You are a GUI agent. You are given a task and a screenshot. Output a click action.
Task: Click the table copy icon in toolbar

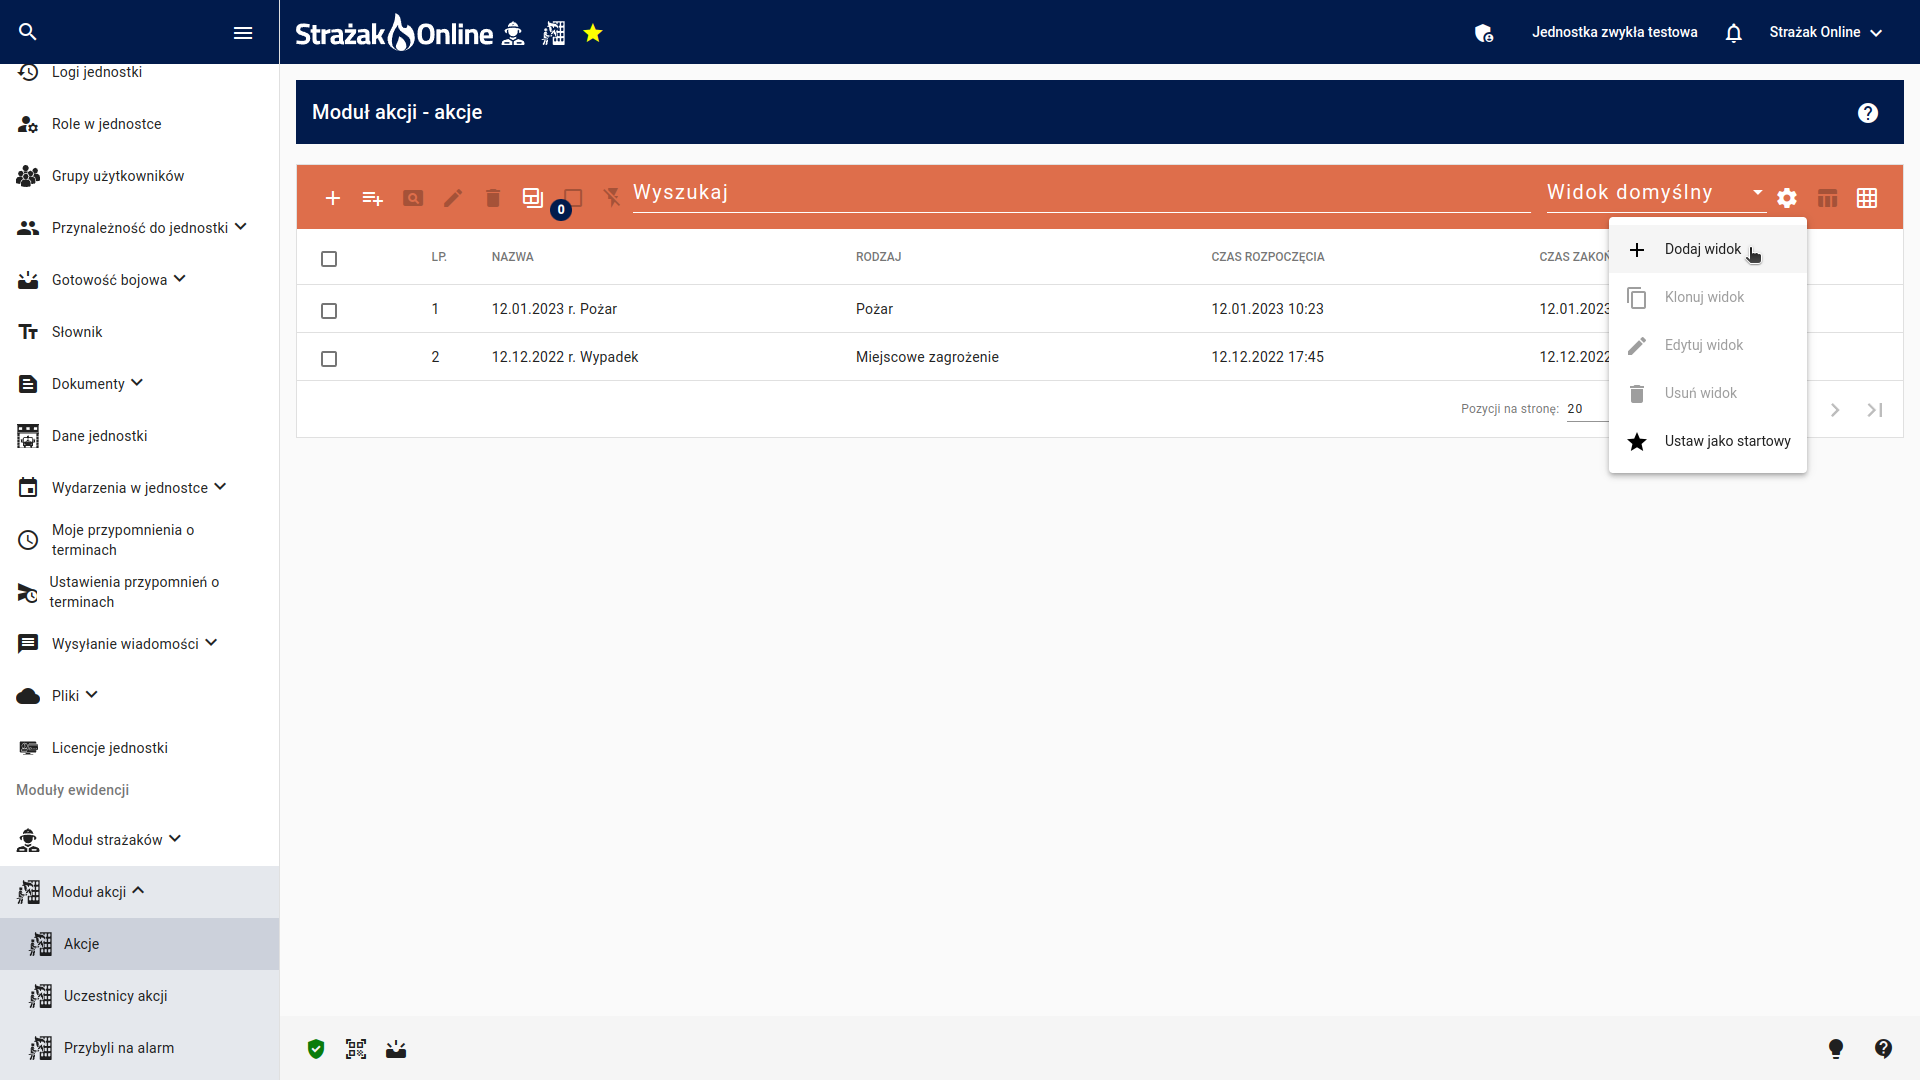[x=533, y=198]
